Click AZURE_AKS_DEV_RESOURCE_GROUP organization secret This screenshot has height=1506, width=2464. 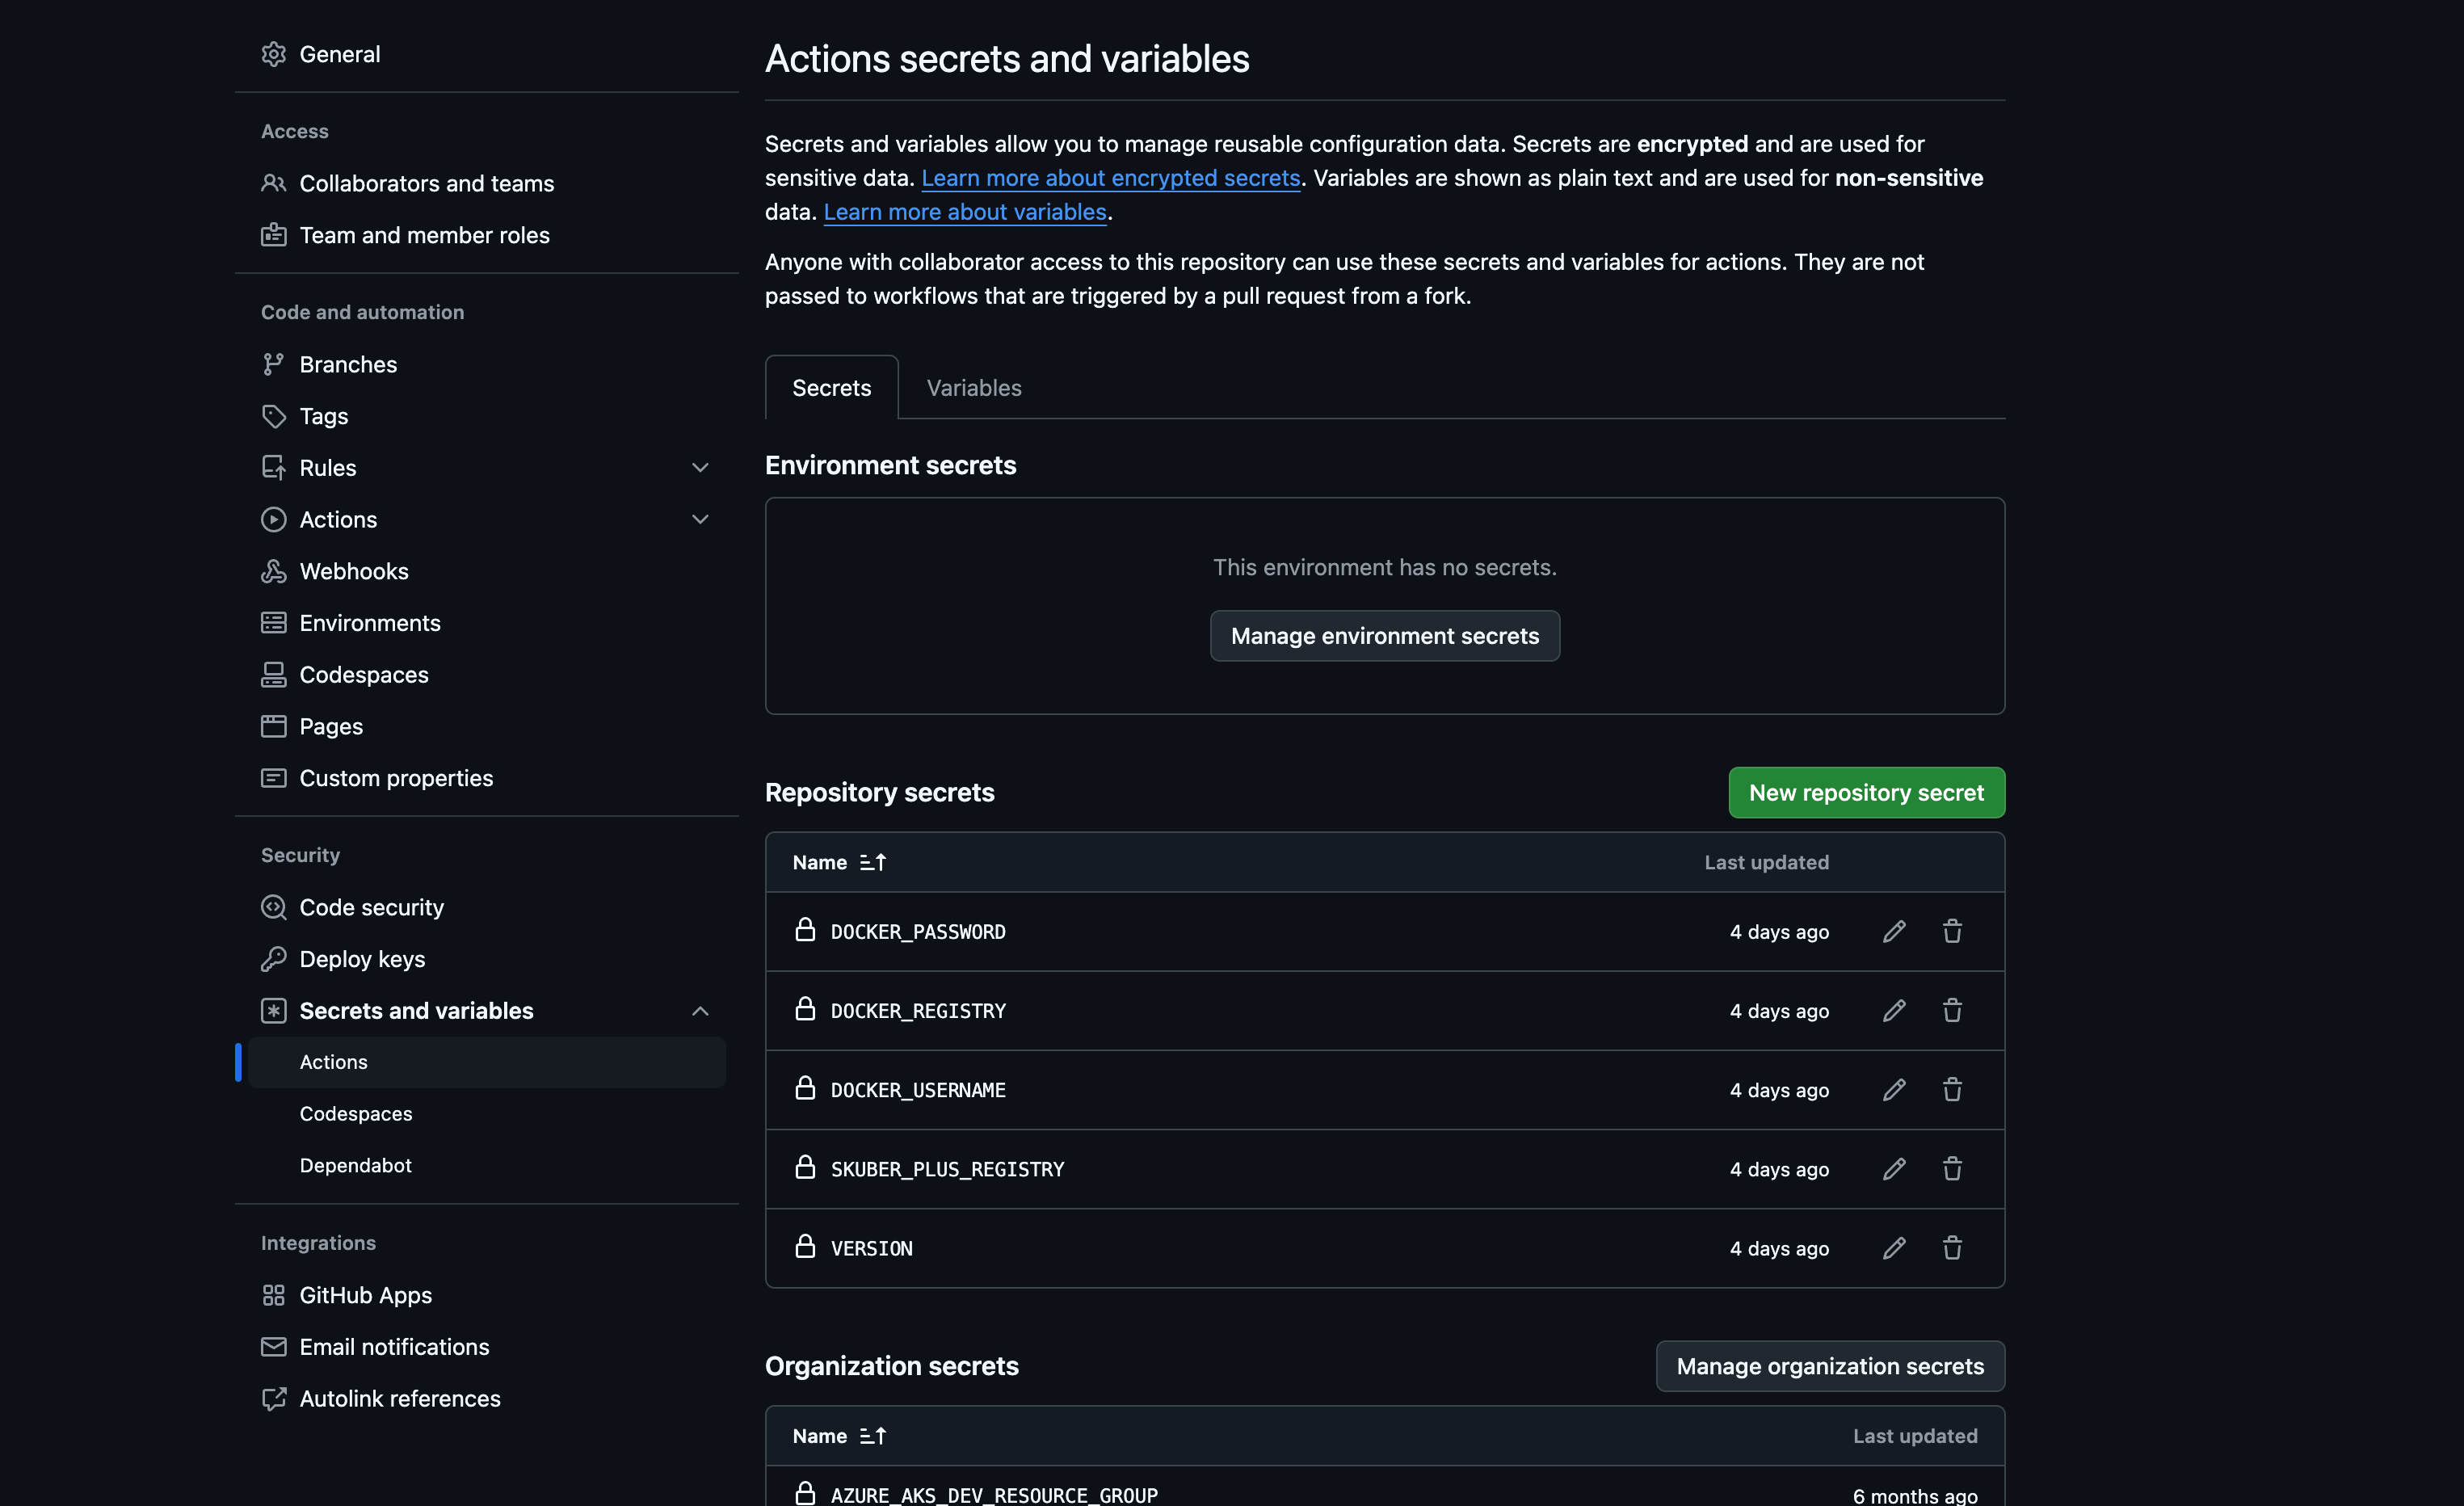coord(994,1495)
